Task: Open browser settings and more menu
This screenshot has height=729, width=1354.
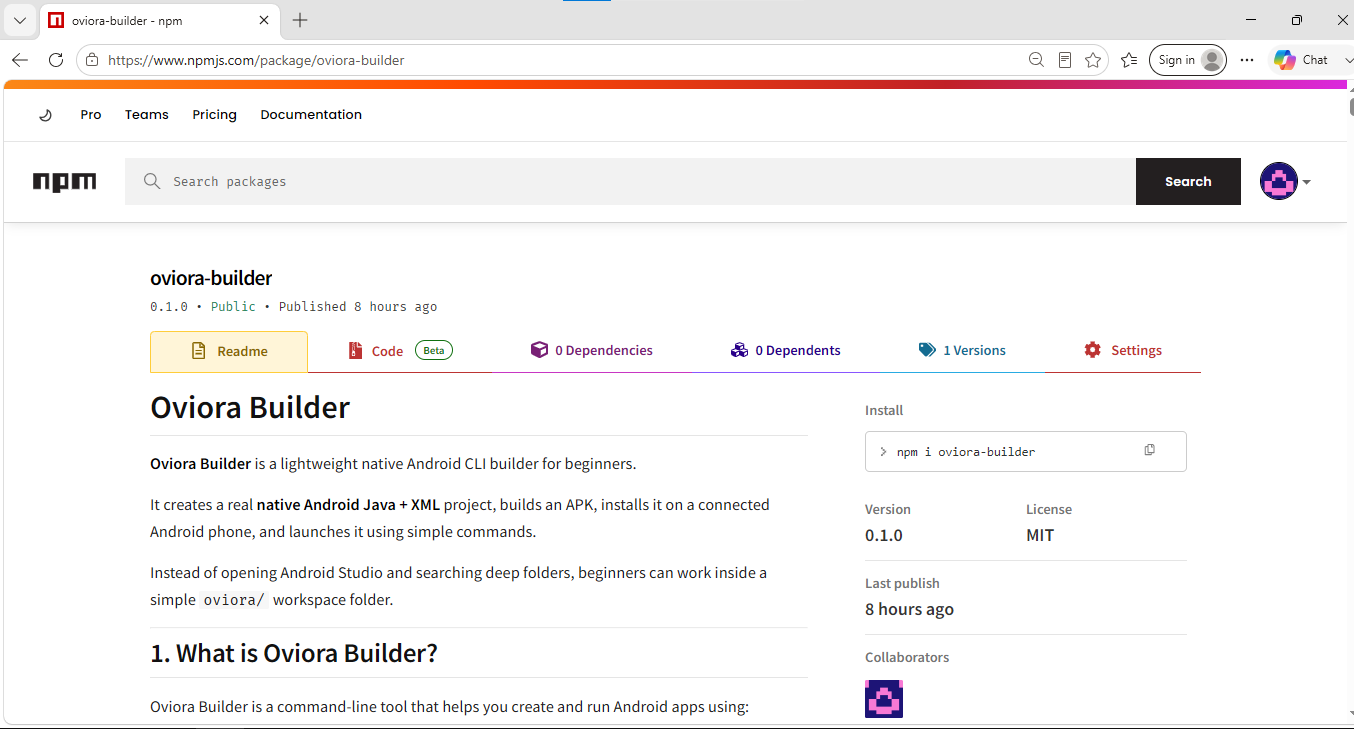Action: (x=1246, y=60)
